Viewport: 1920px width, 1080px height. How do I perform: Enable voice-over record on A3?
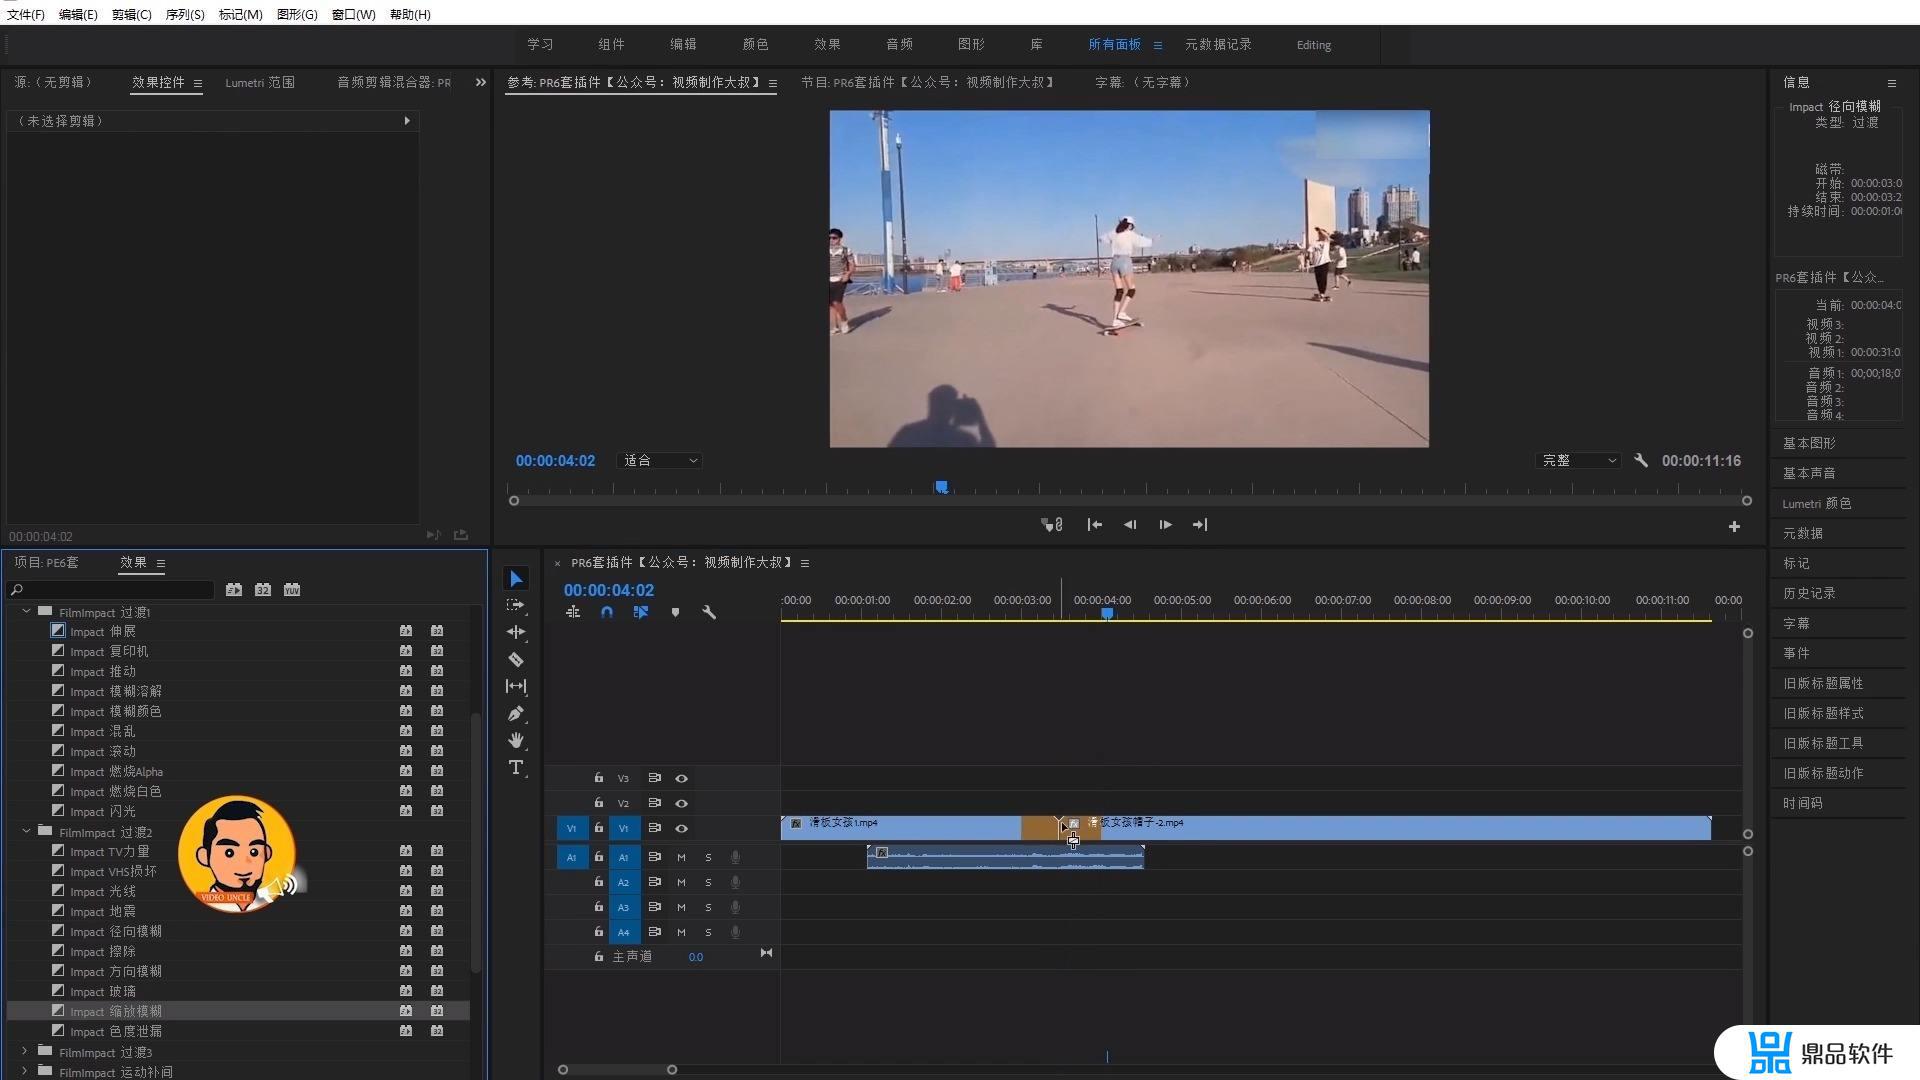click(735, 907)
